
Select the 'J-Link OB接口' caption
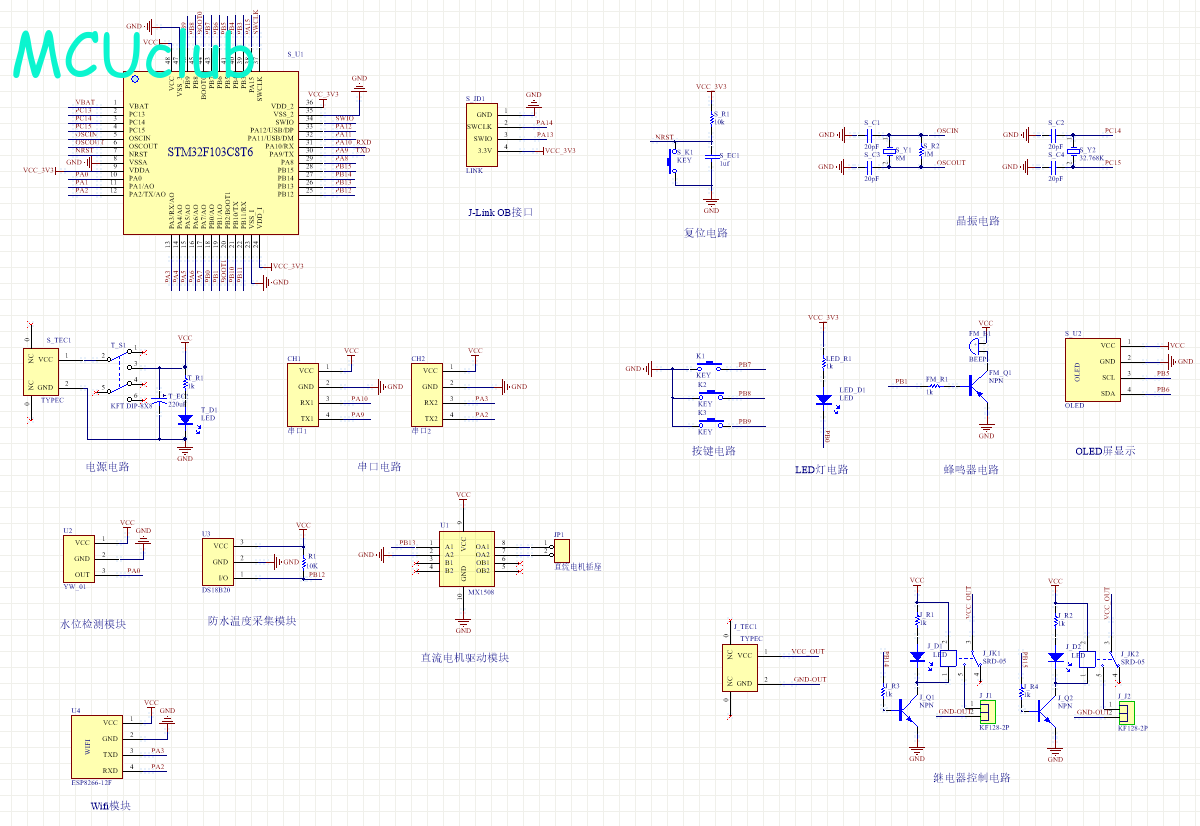pos(501,212)
